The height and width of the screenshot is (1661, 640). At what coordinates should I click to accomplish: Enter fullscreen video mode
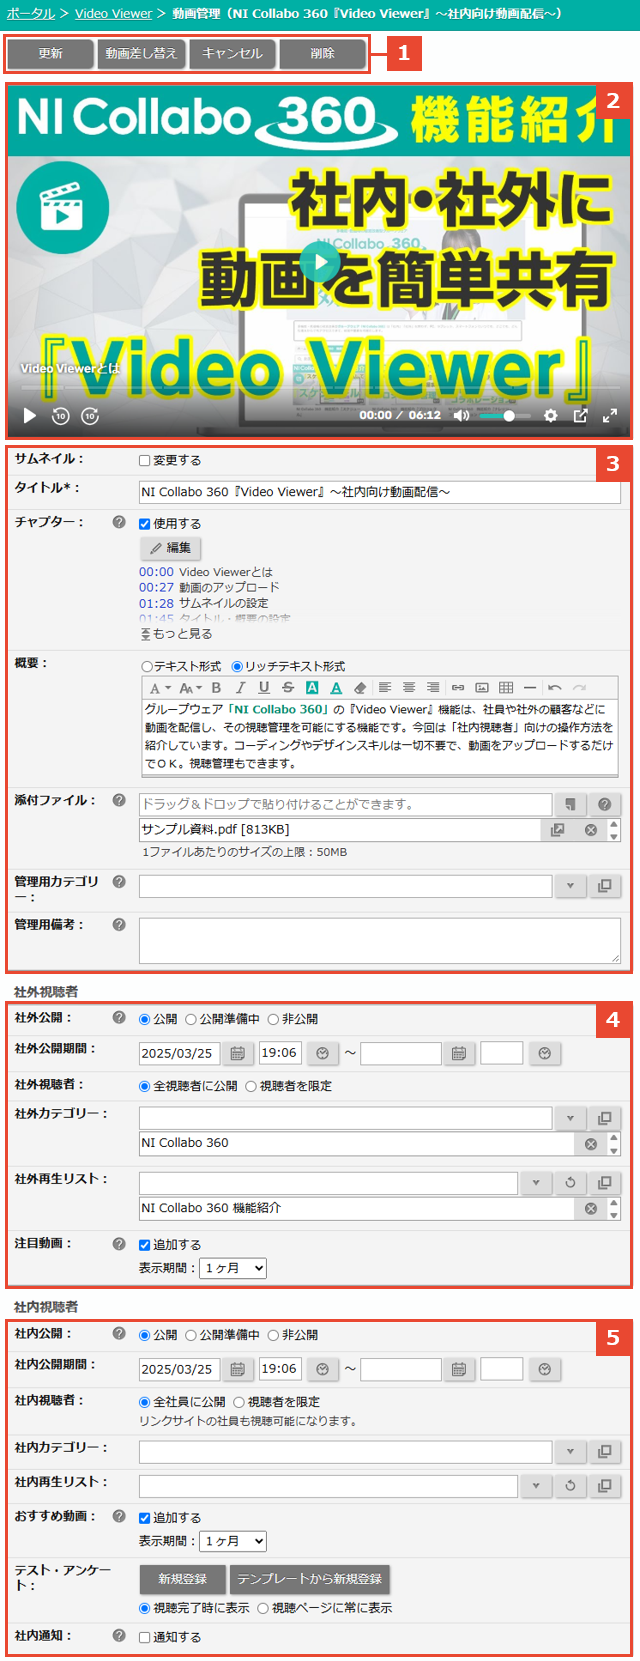point(609,415)
